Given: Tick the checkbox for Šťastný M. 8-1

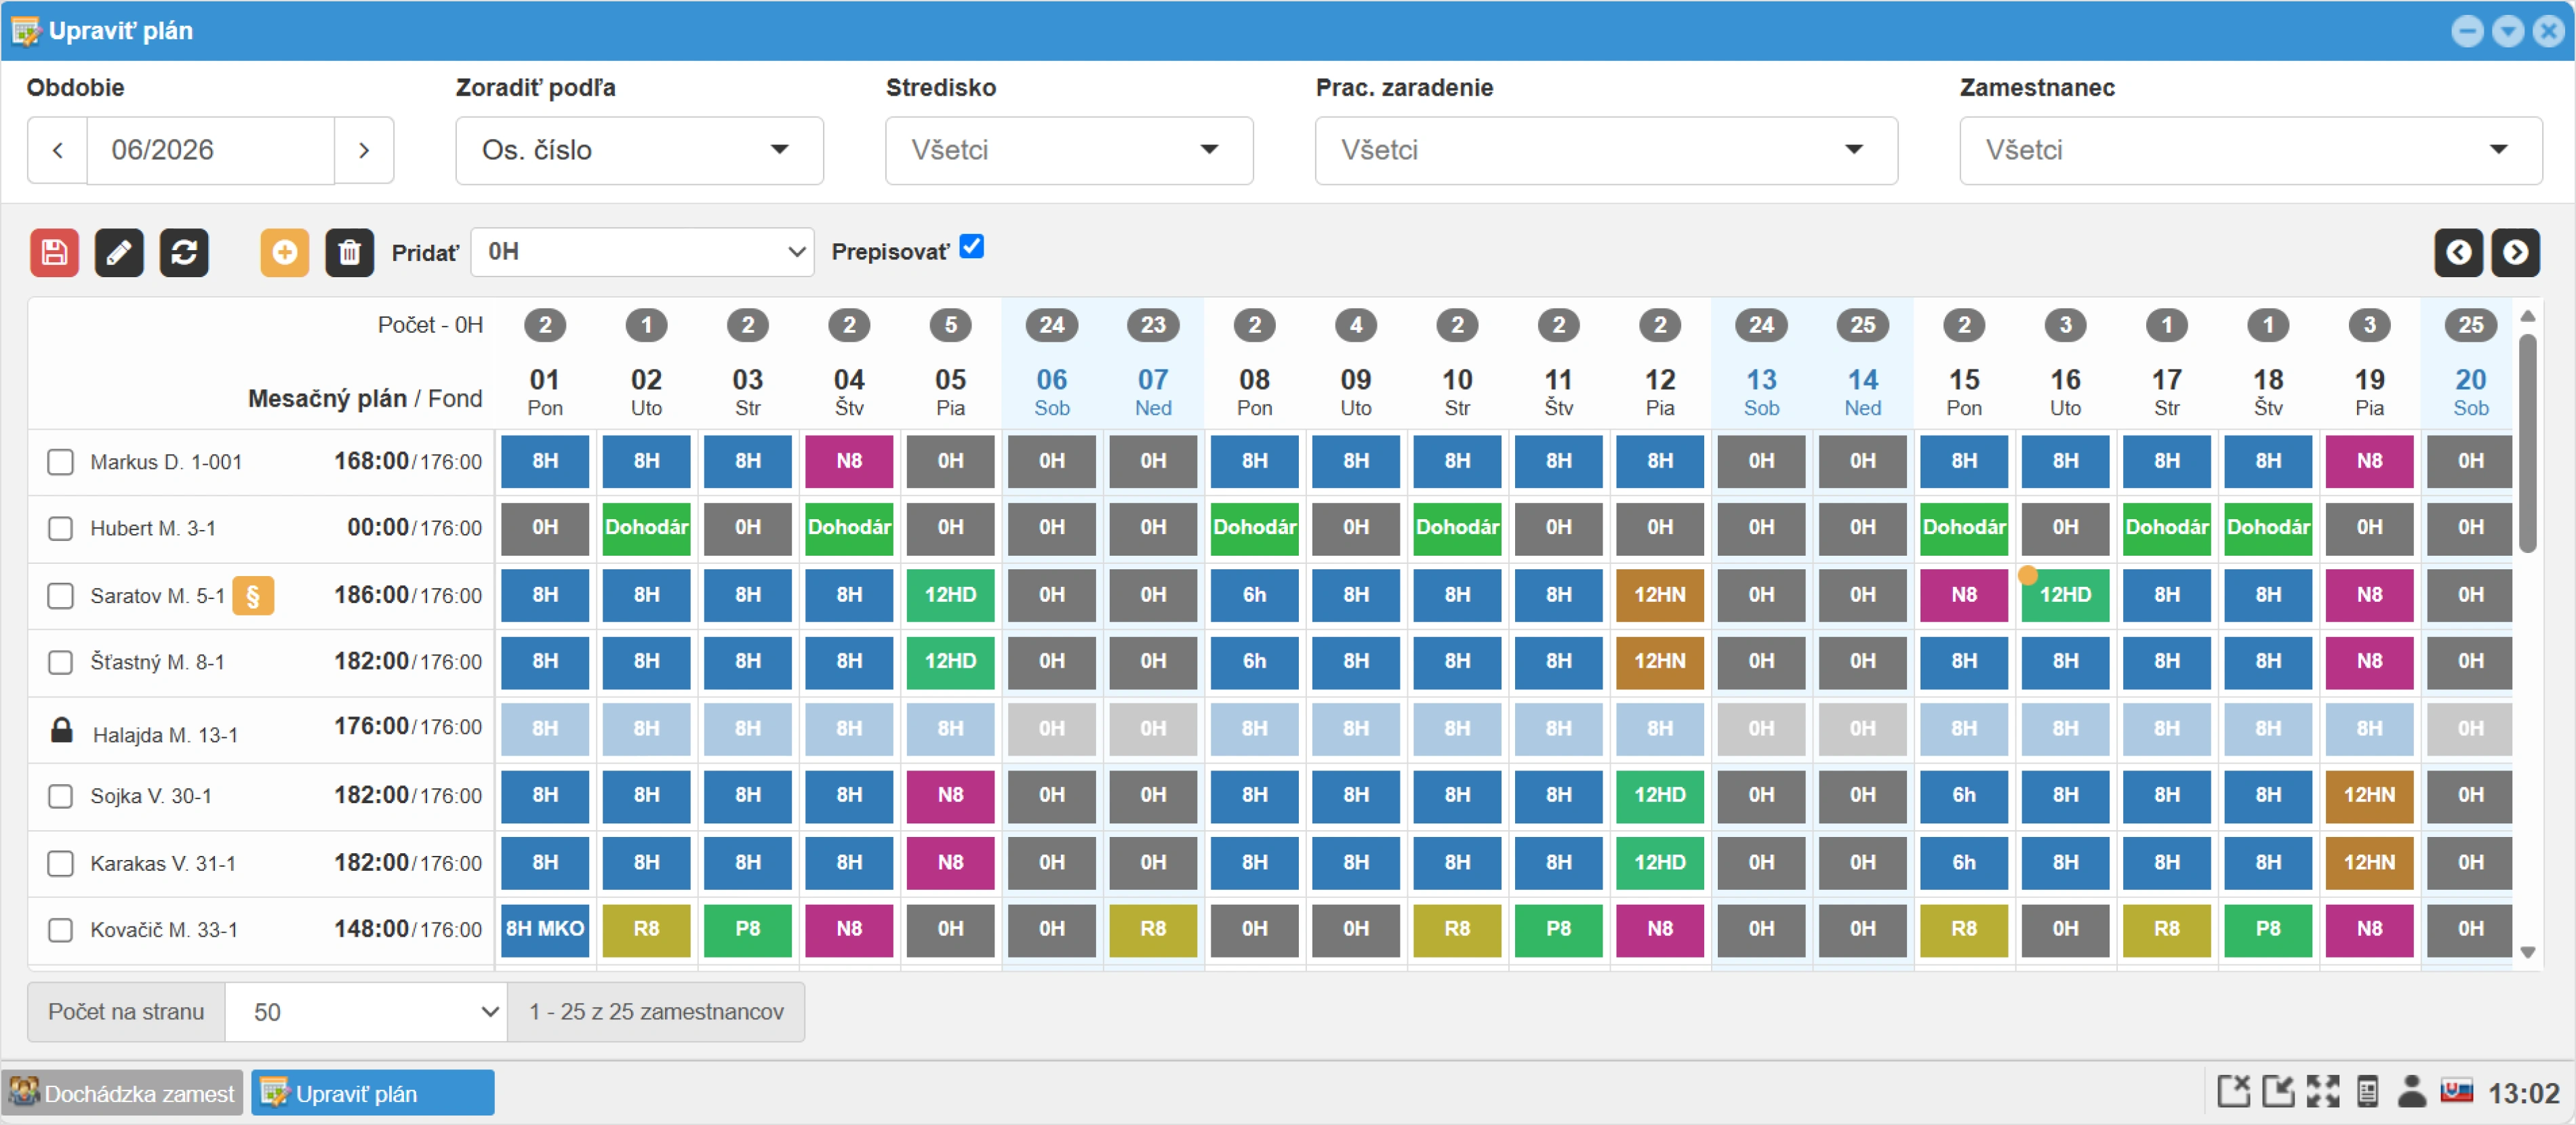Looking at the screenshot, I should 61,662.
